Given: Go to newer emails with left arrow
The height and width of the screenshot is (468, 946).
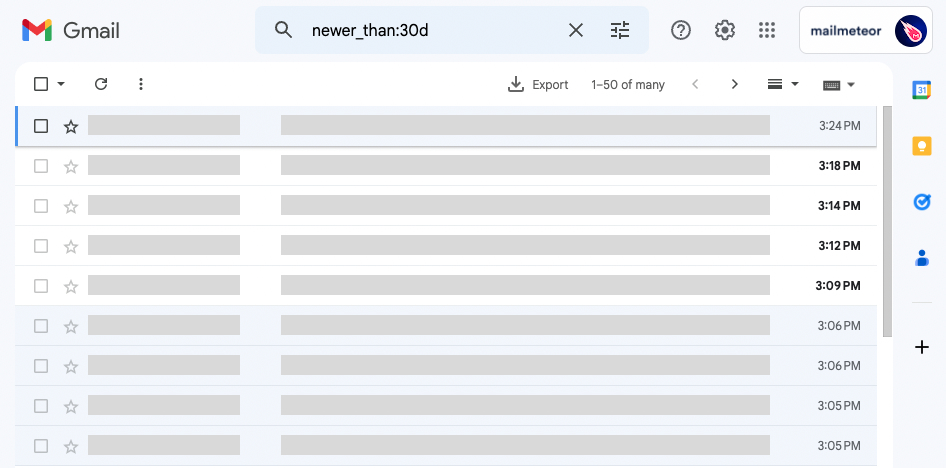Looking at the screenshot, I should [695, 84].
